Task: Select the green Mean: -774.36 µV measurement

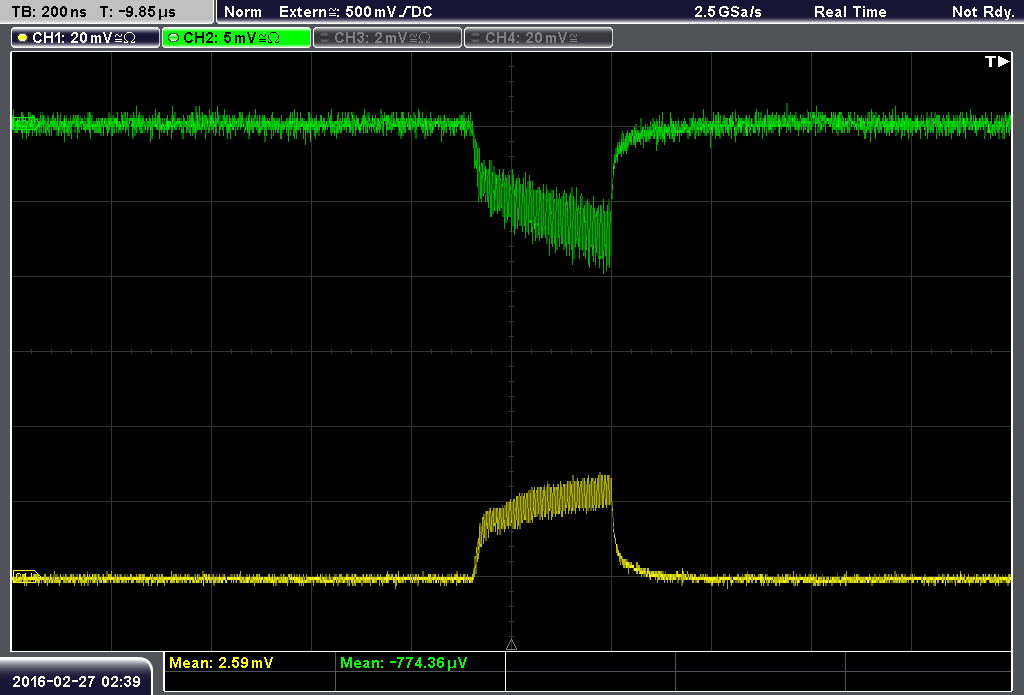Action: click(x=404, y=663)
